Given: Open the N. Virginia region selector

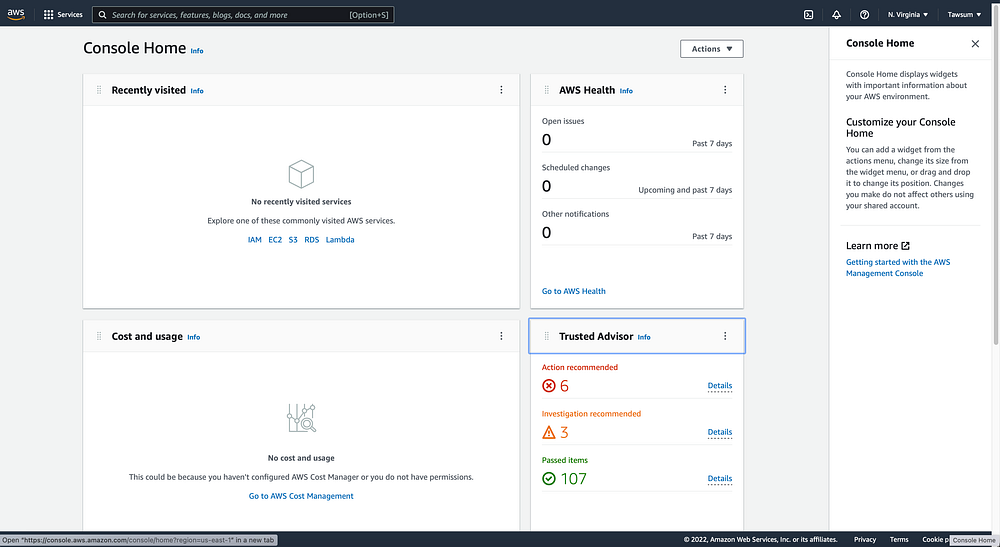Looking at the screenshot, I should tap(908, 14).
